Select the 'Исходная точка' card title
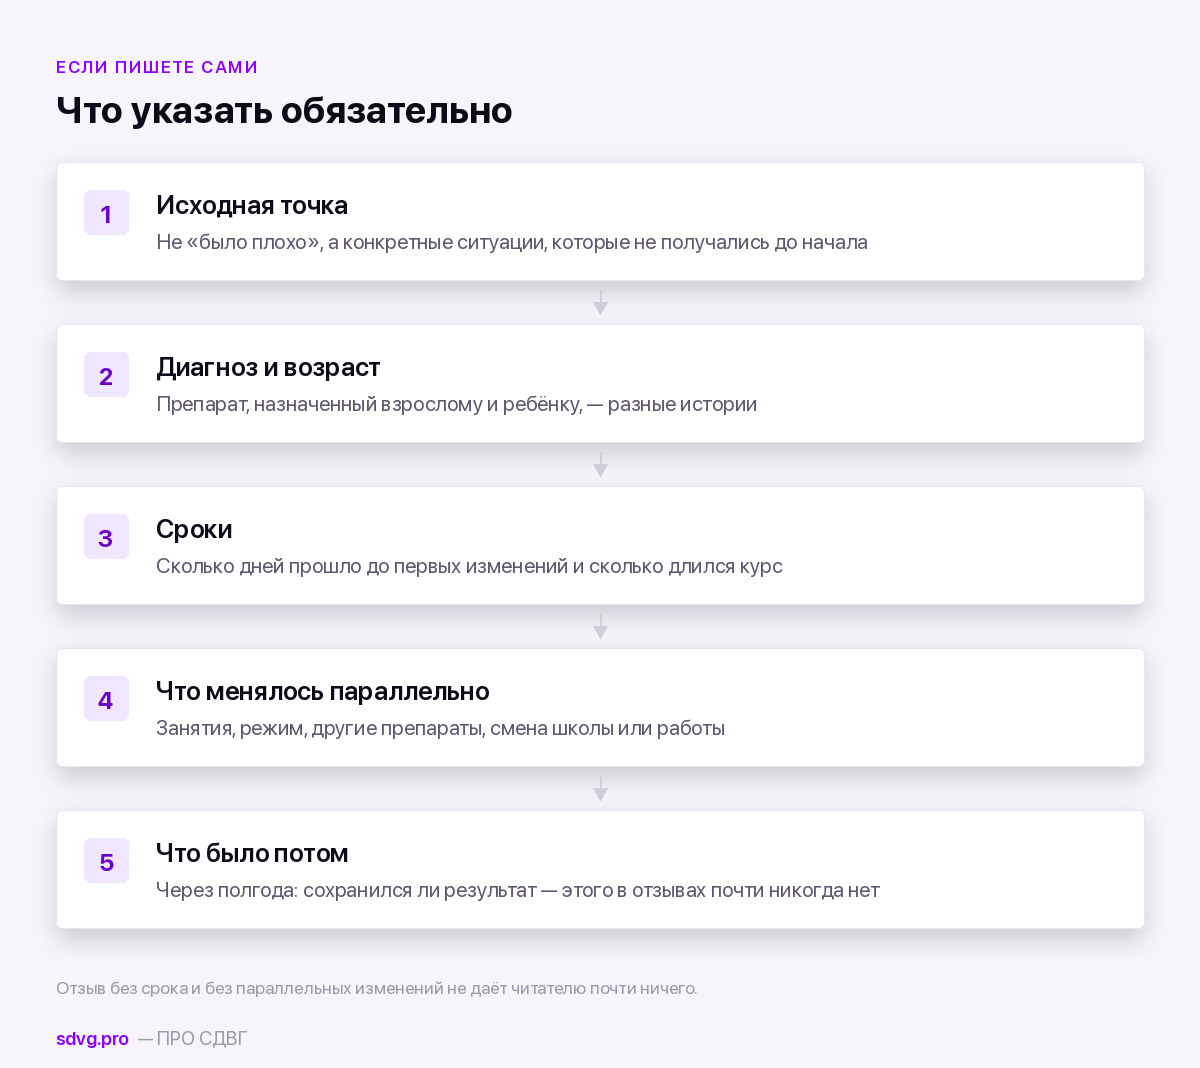The width and height of the screenshot is (1200, 1068). pyautogui.click(x=252, y=205)
